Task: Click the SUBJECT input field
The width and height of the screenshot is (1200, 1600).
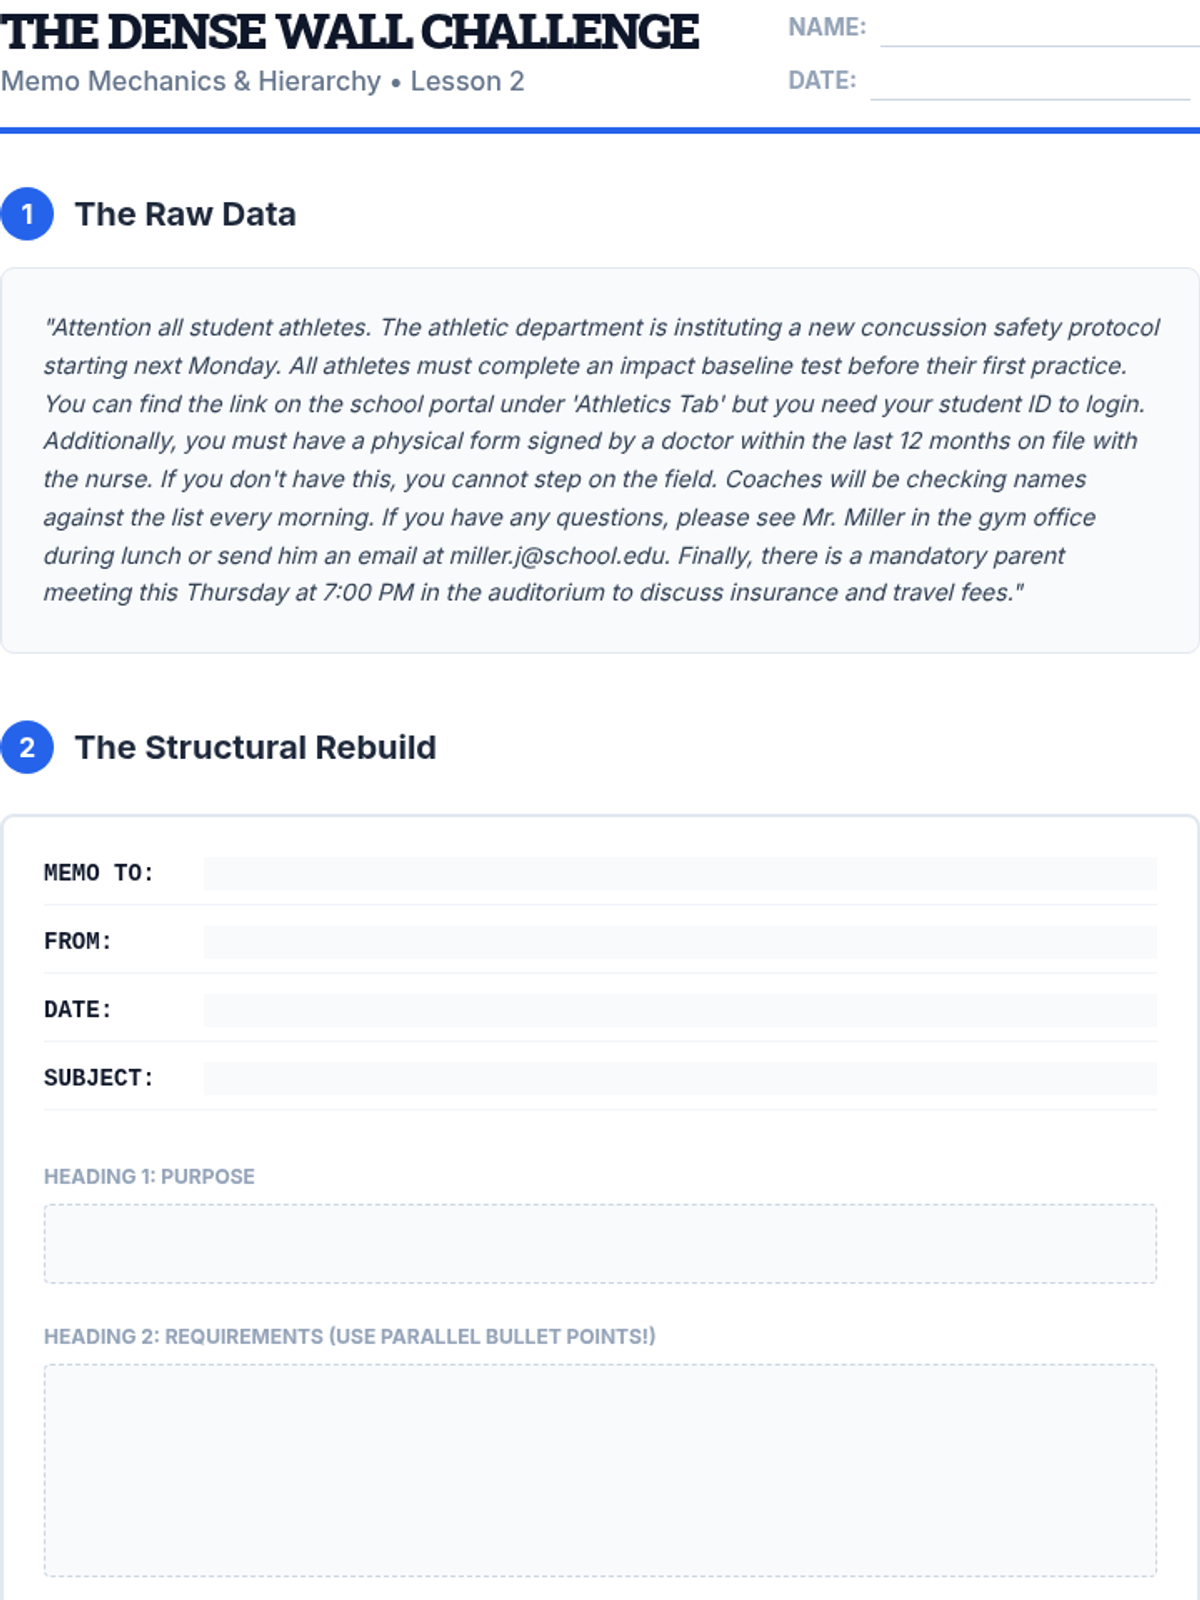Action: 680,1078
